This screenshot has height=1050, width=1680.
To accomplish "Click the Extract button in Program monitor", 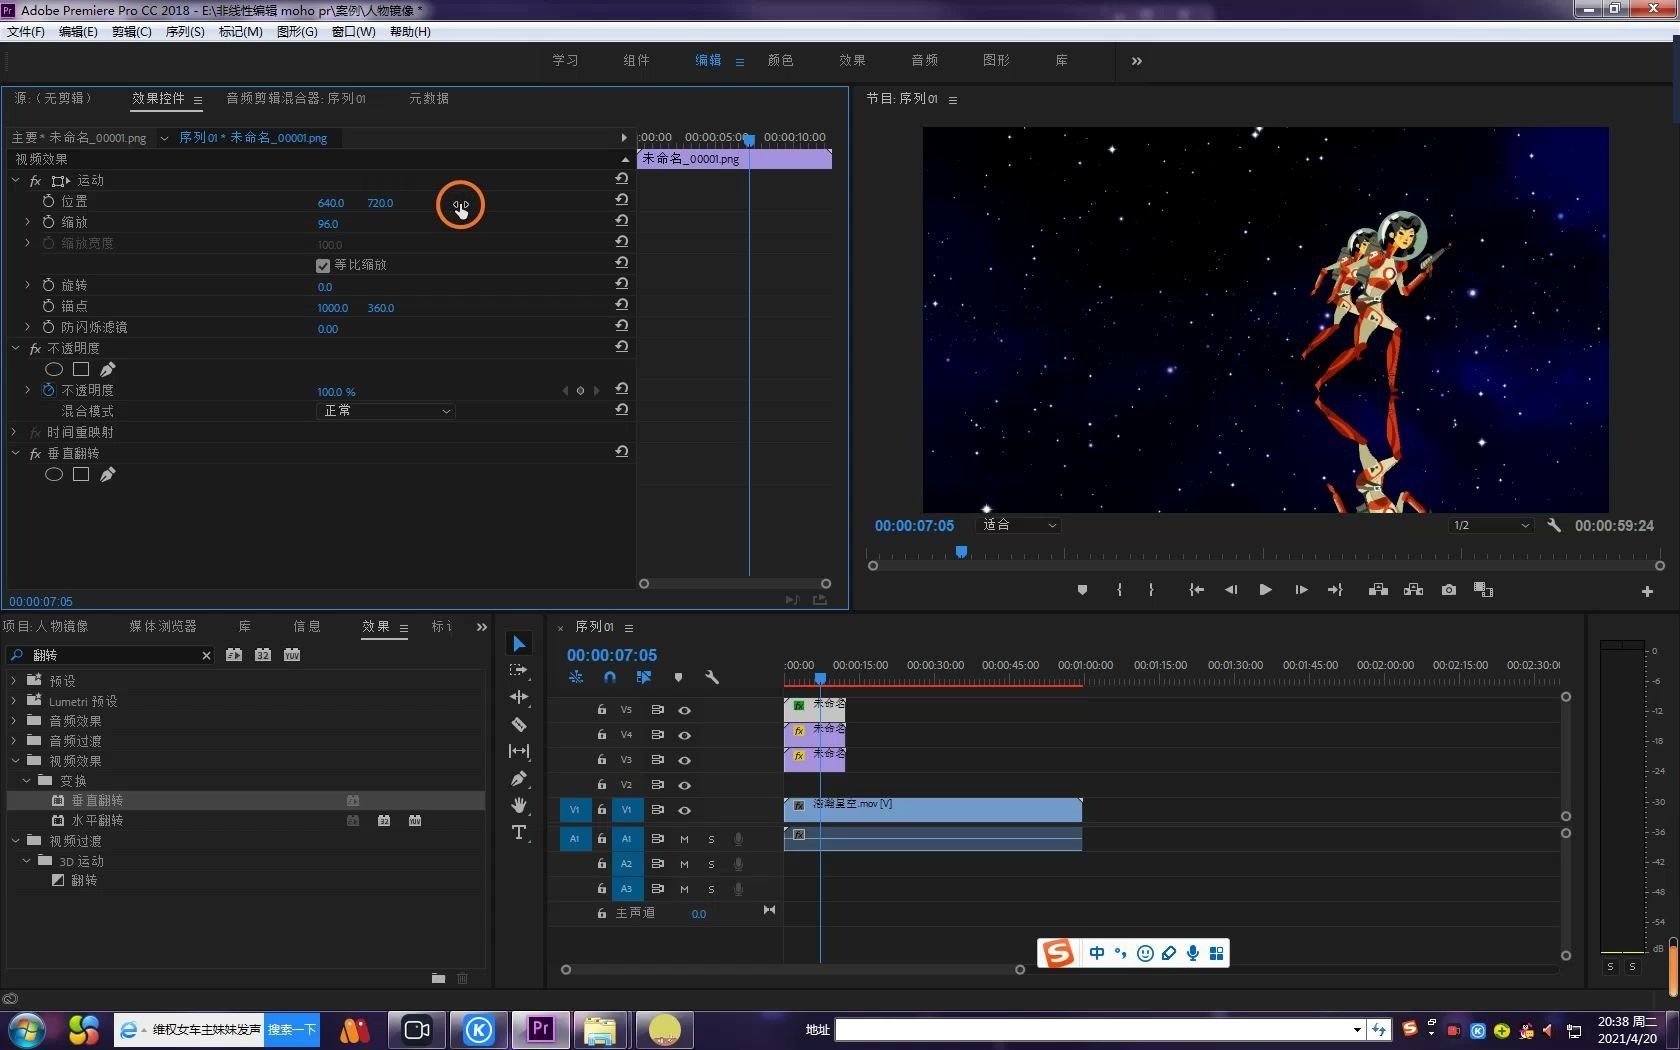I will [x=1413, y=590].
